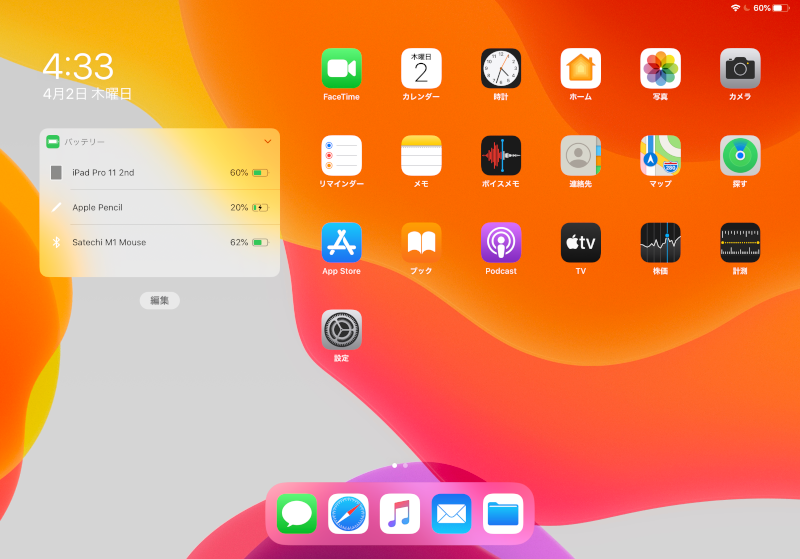Open the Home app
Screen dimensions: 800x559
(581, 68)
